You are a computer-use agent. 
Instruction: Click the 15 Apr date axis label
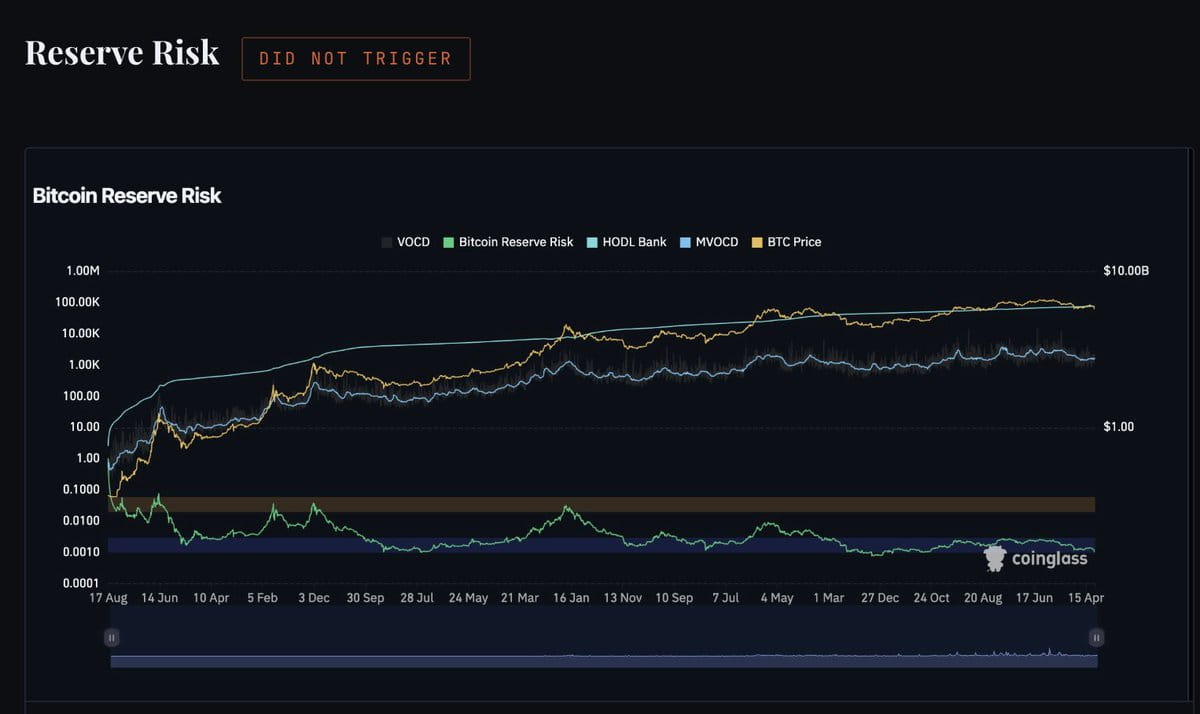[1088, 597]
